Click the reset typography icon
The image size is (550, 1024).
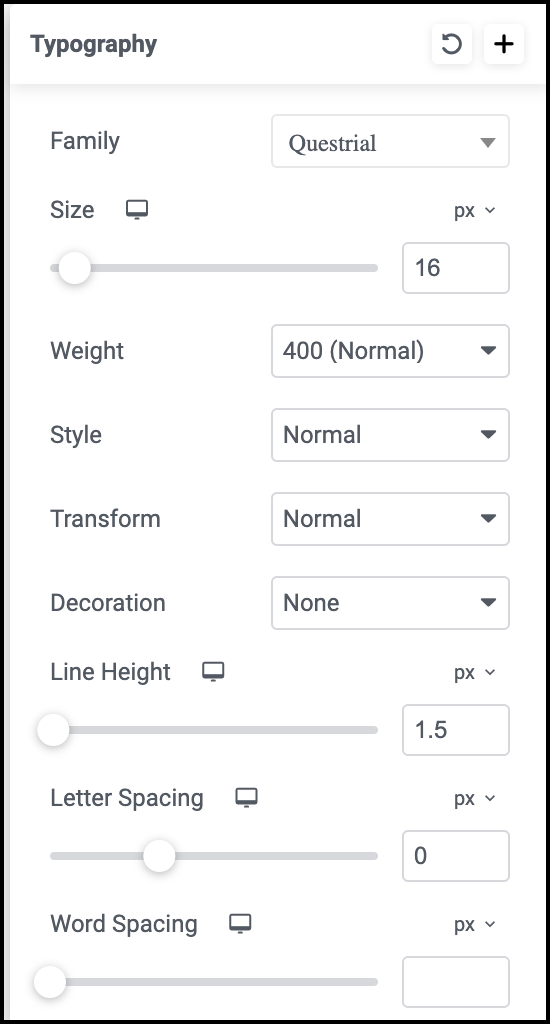451,44
